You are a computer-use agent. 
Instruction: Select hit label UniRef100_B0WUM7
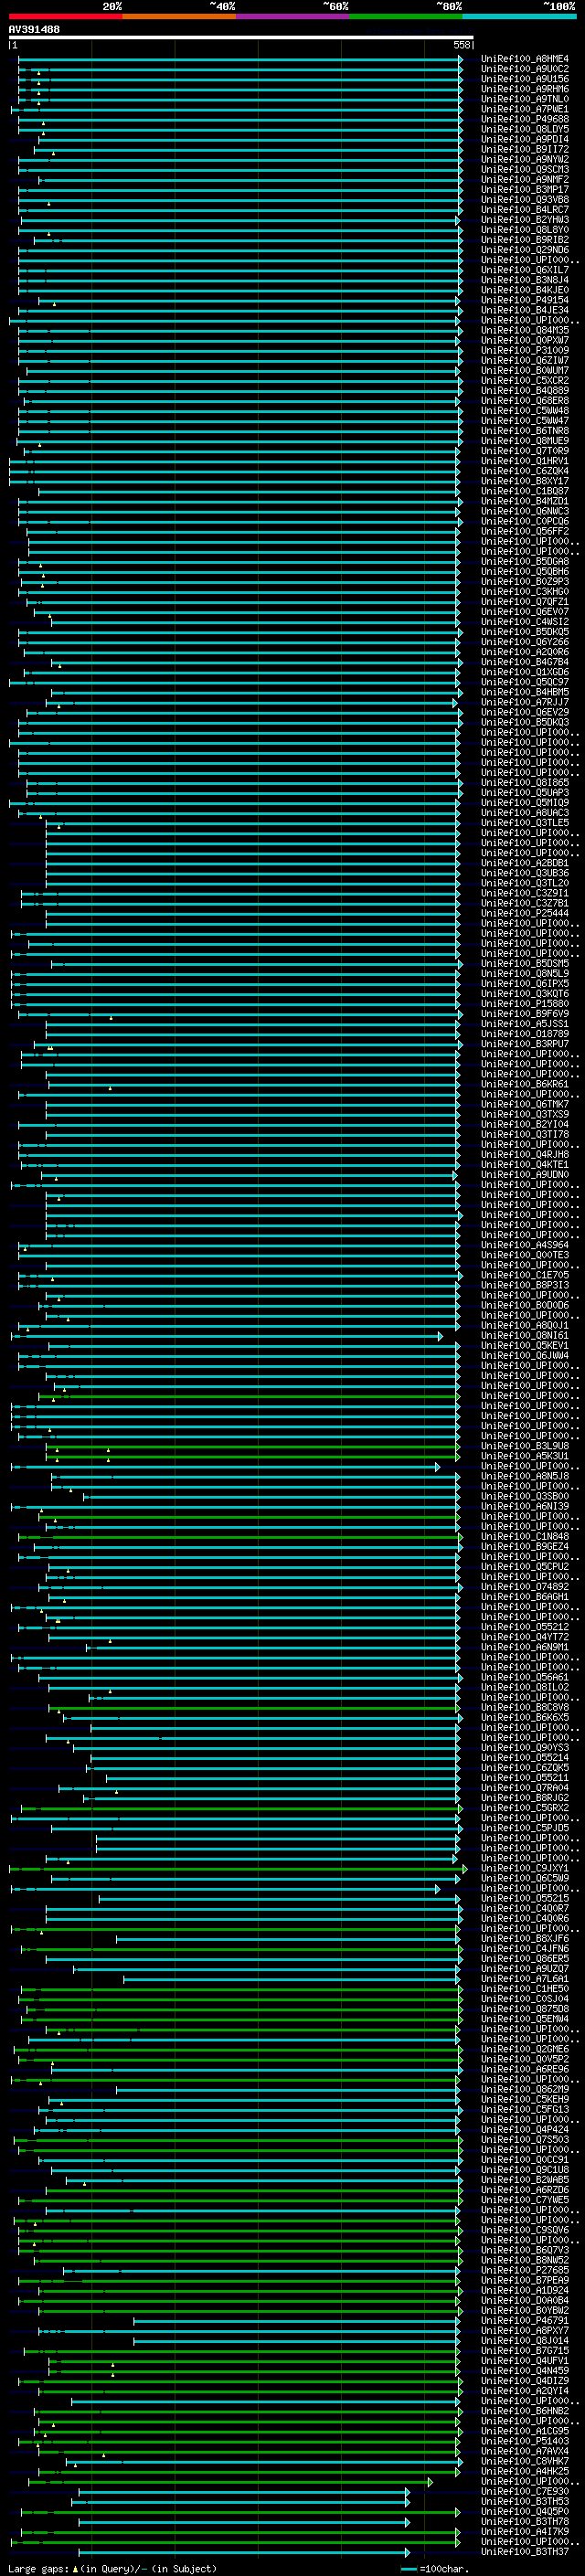click(525, 370)
